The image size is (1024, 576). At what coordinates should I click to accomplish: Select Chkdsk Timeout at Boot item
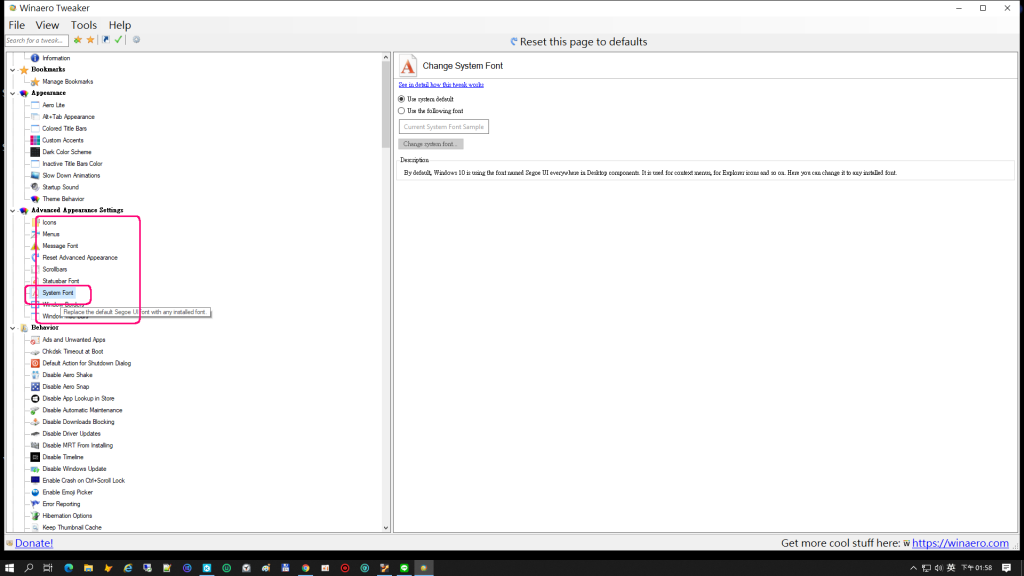click(x=72, y=352)
